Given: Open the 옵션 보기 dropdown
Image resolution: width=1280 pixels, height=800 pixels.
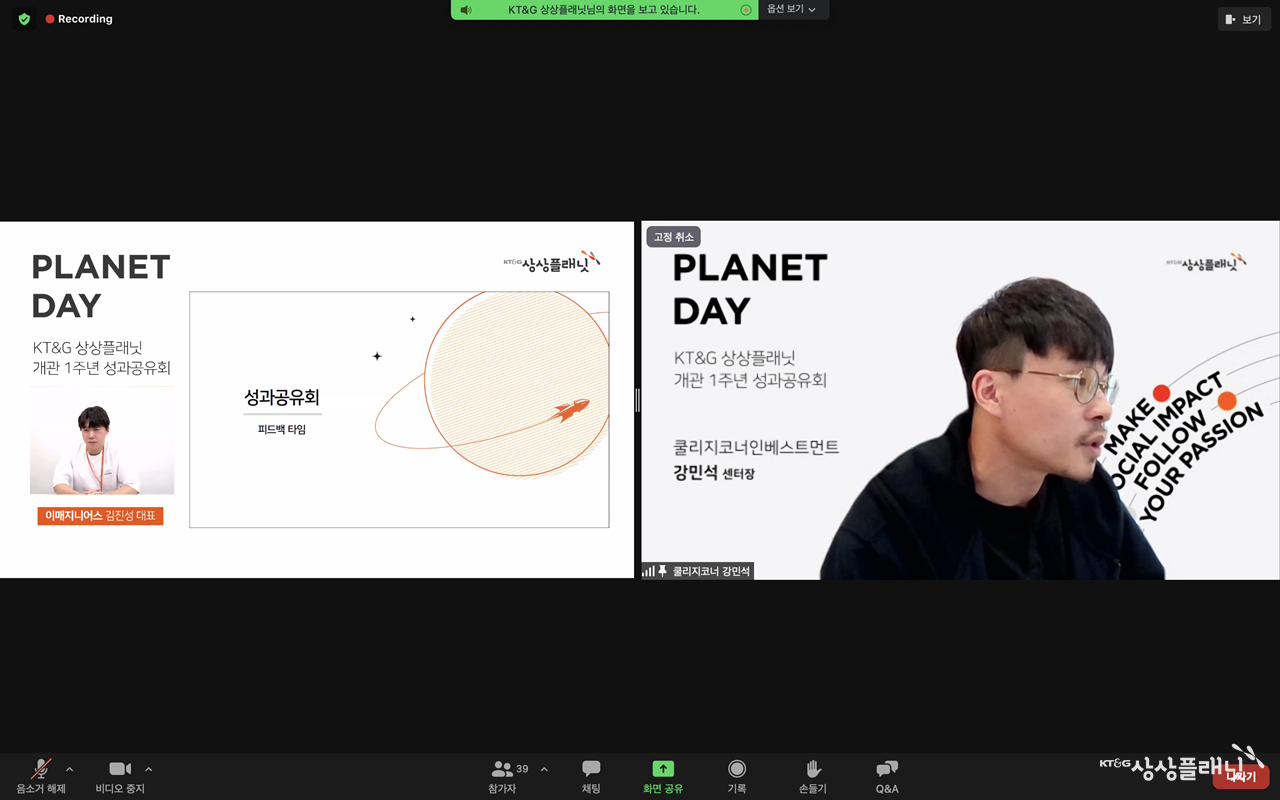Looking at the screenshot, I should (x=792, y=10).
